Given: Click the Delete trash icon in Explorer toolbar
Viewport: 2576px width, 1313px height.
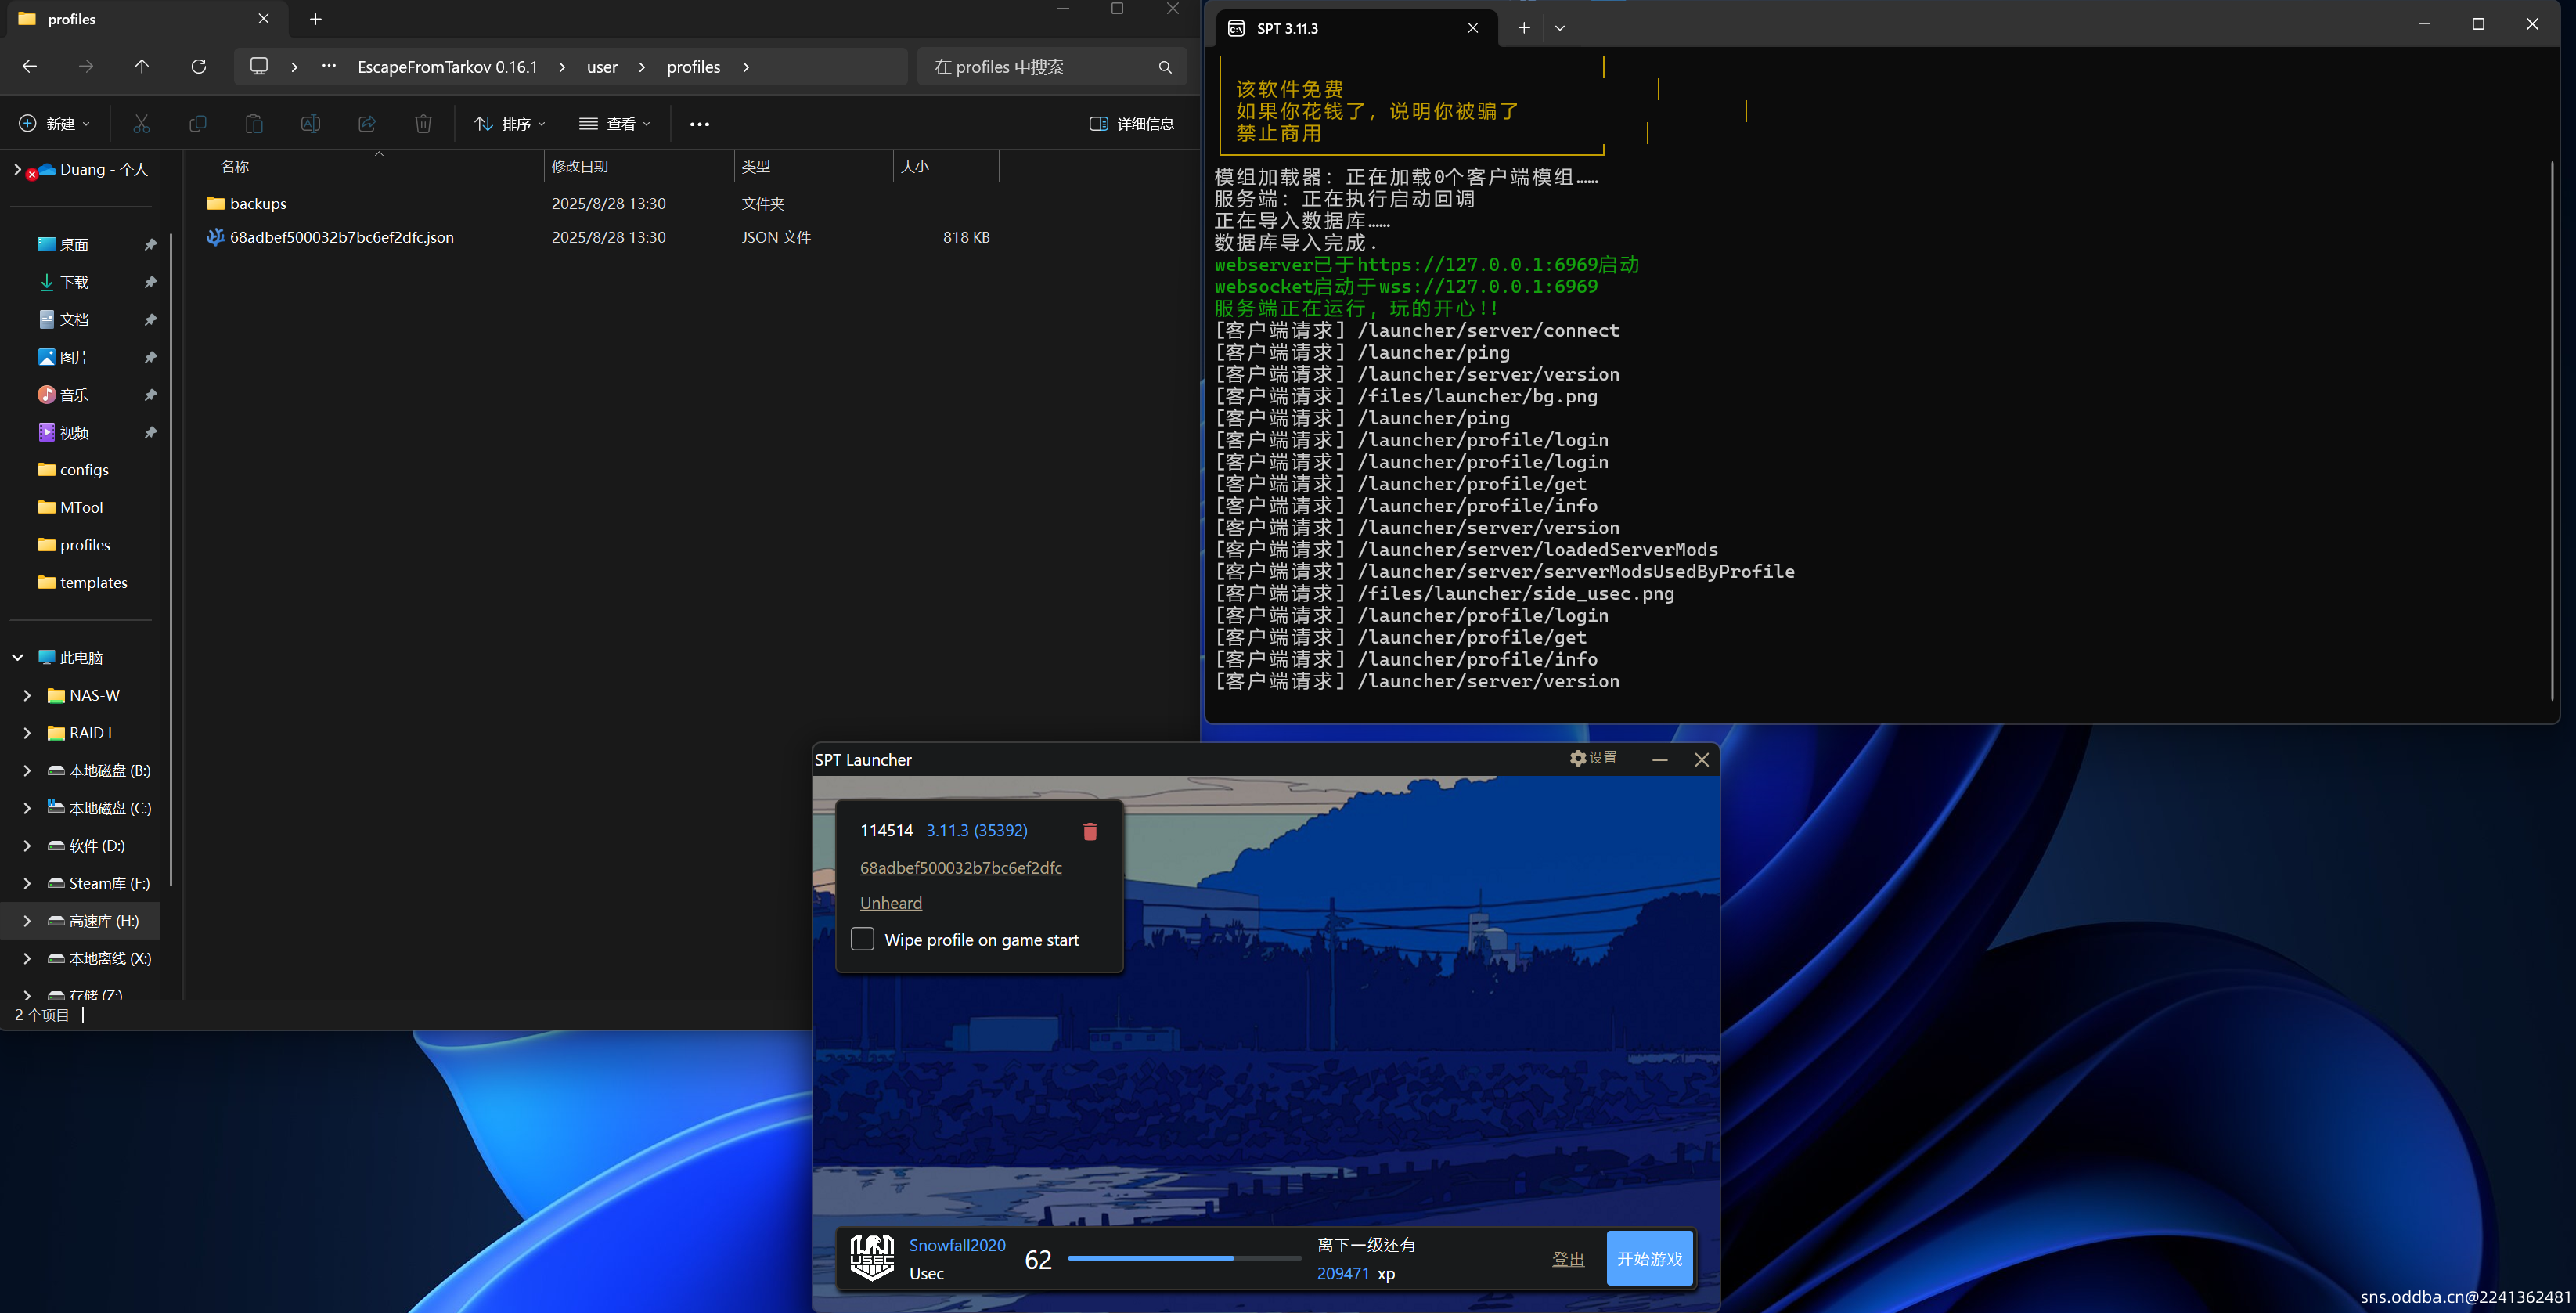Looking at the screenshot, I should pyautogui.click(x=423, y=124).
